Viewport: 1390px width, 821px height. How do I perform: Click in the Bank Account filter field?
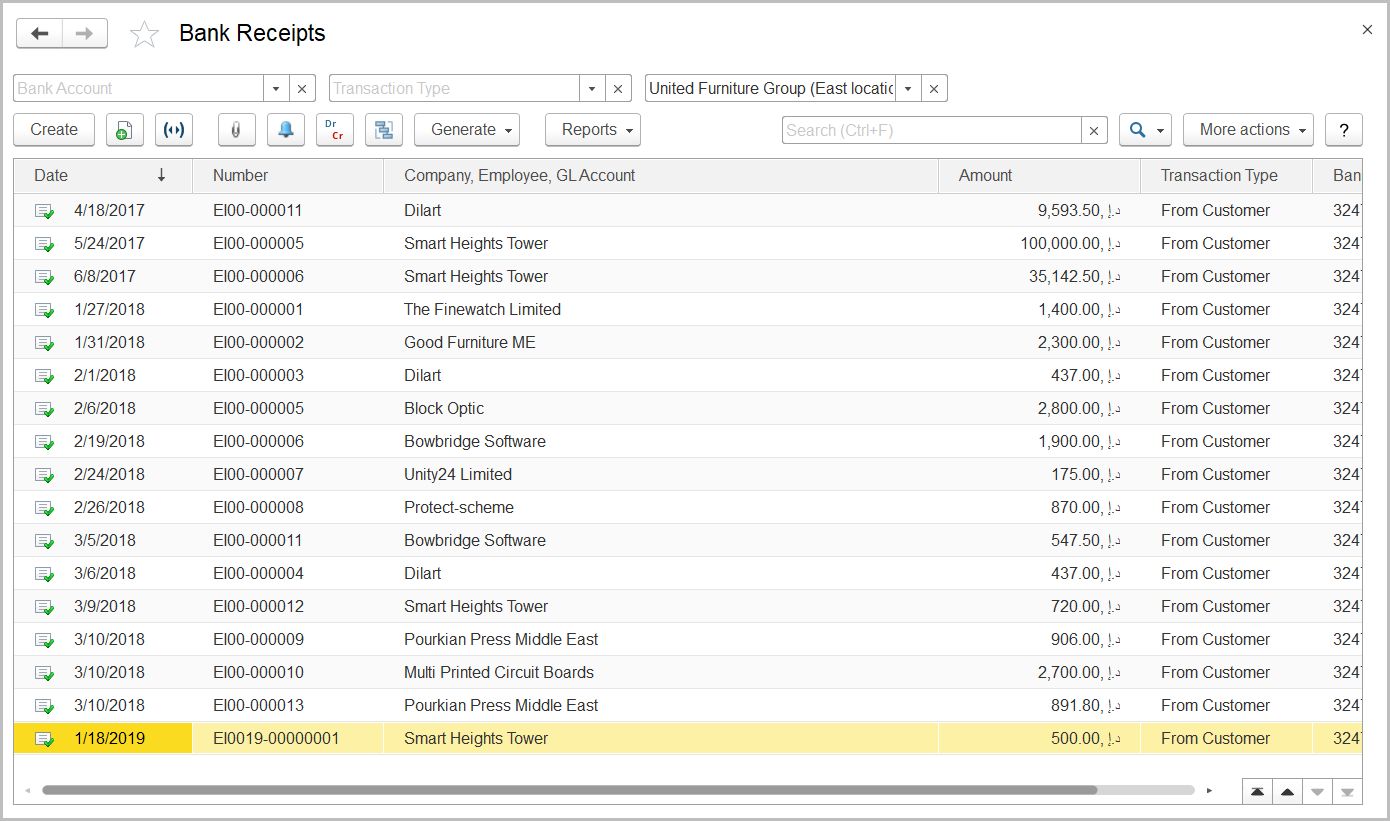(x=139, y=88)
